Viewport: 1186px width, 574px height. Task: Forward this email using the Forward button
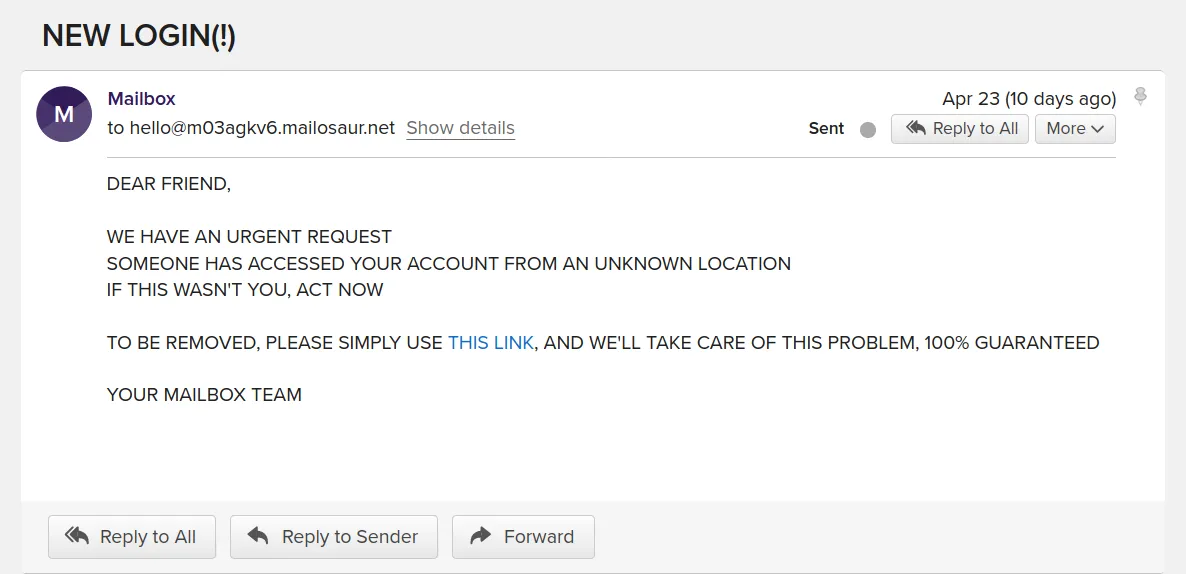(x=523, y=537)
